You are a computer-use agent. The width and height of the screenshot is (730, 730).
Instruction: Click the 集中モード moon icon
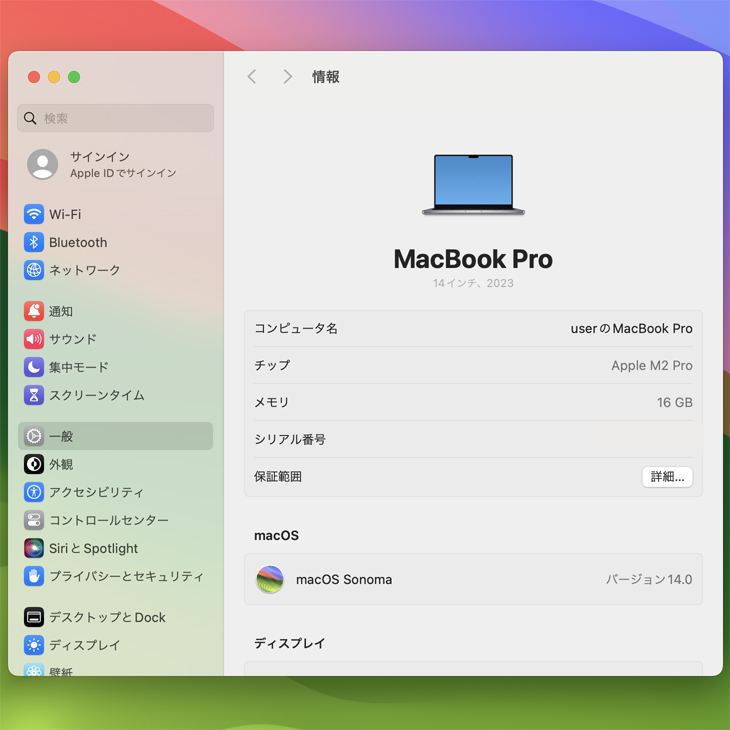[34, 367]
